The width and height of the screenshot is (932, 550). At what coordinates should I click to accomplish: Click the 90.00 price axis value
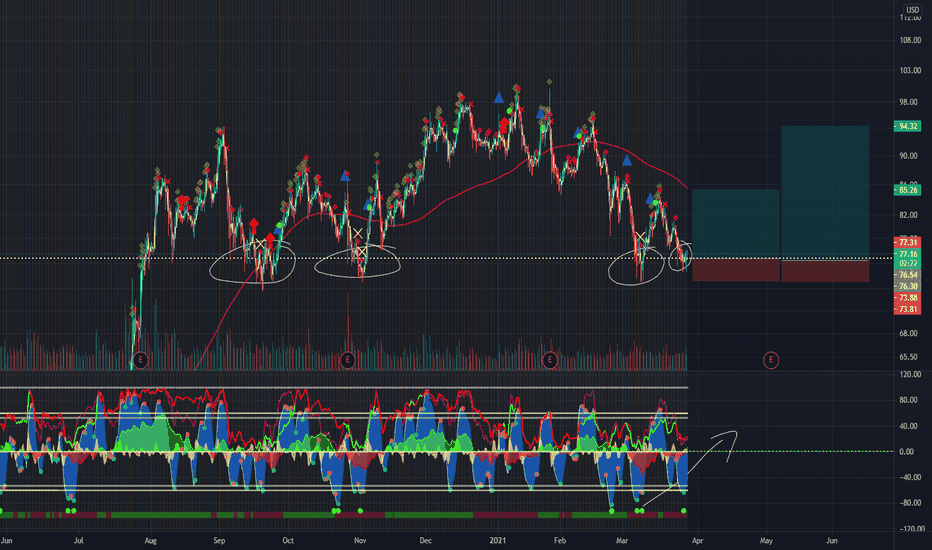(909, 156)
